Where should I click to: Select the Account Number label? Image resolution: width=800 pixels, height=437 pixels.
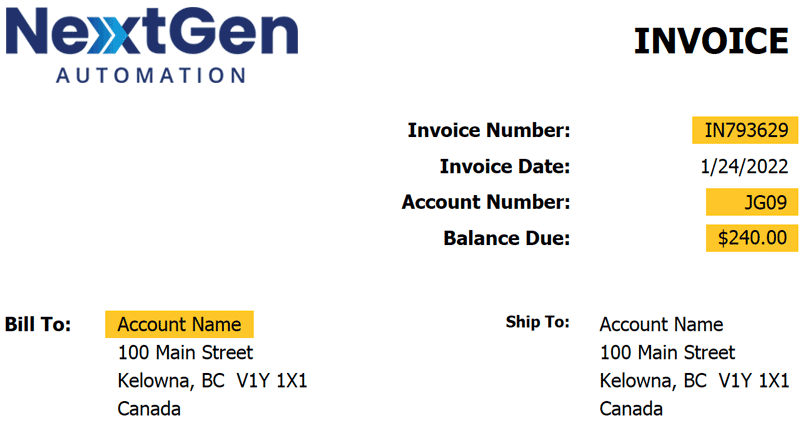486,202
